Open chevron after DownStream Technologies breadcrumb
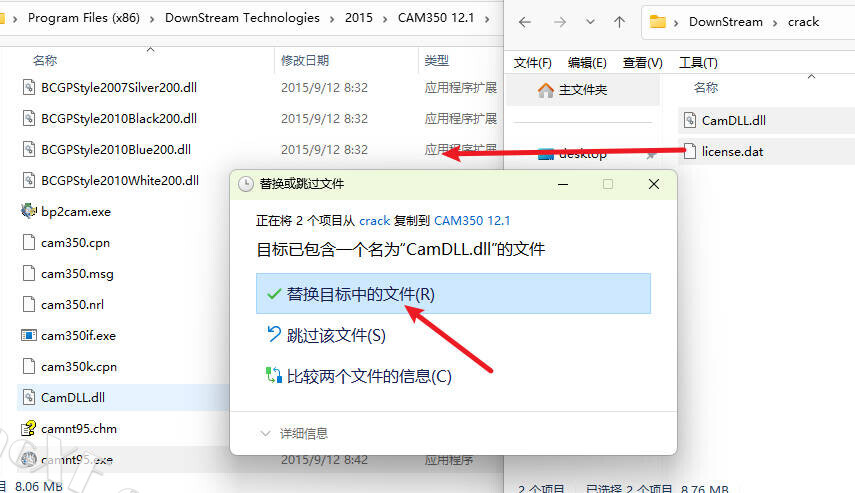 click(x=332, y=19)
